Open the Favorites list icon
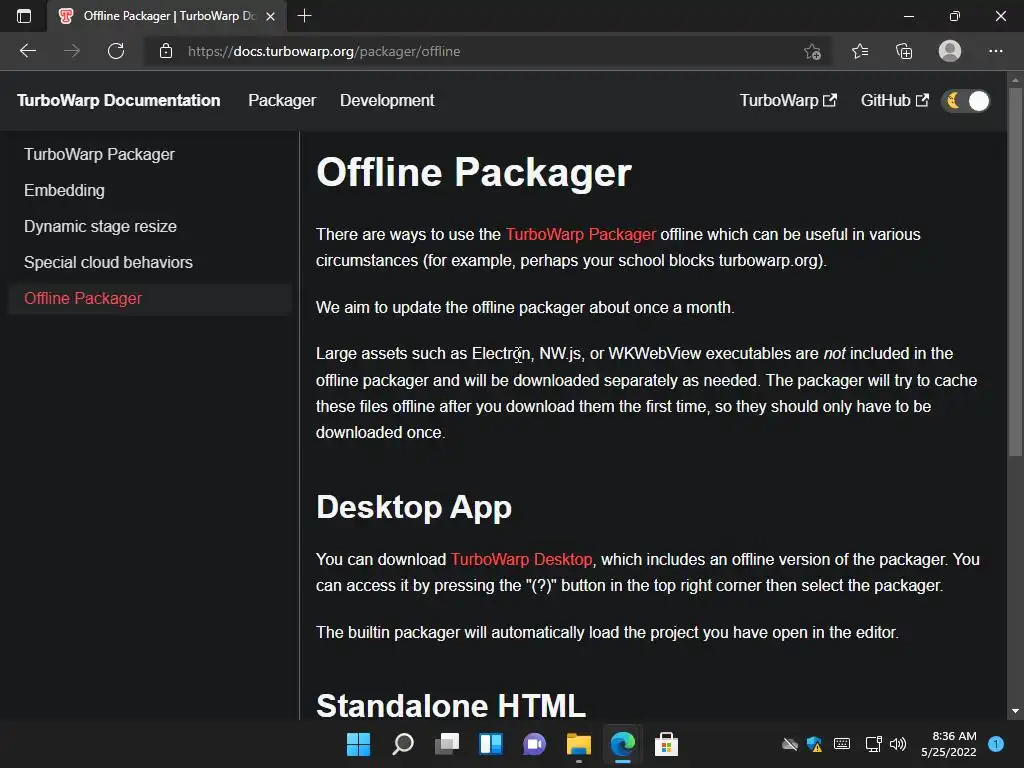1024x768 pixels. tap(859, 51)
